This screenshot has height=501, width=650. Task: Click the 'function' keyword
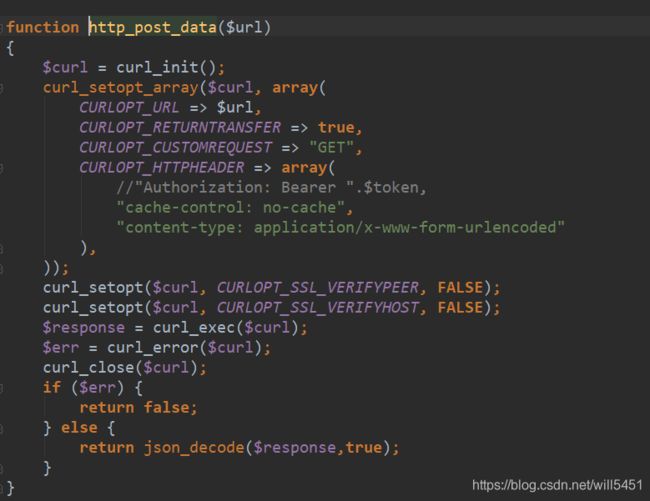(x=43, y=27)
